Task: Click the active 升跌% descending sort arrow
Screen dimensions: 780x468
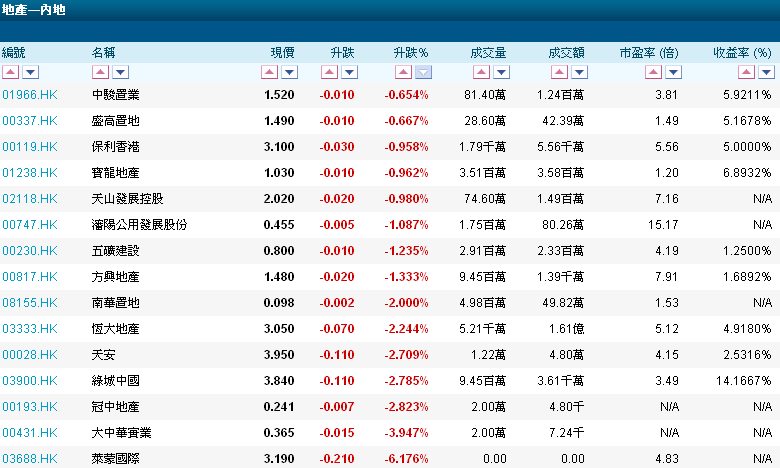Action: 423,72
